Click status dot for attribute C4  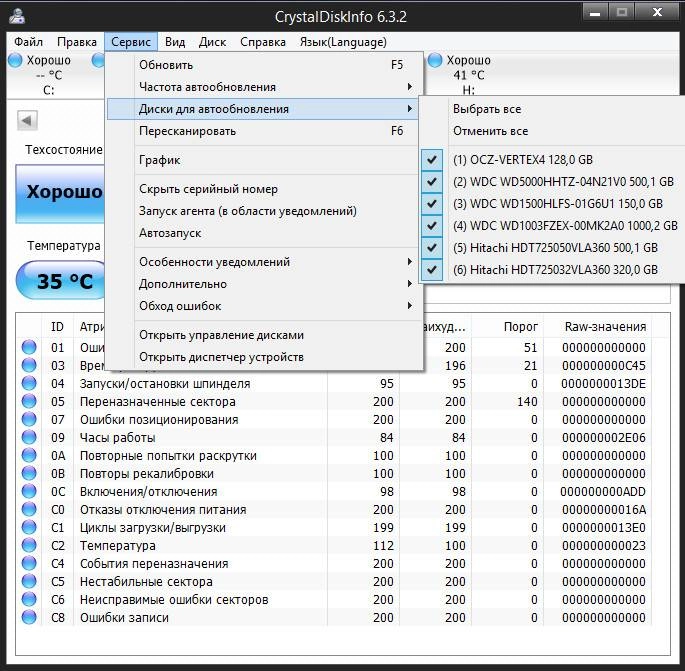29,563
